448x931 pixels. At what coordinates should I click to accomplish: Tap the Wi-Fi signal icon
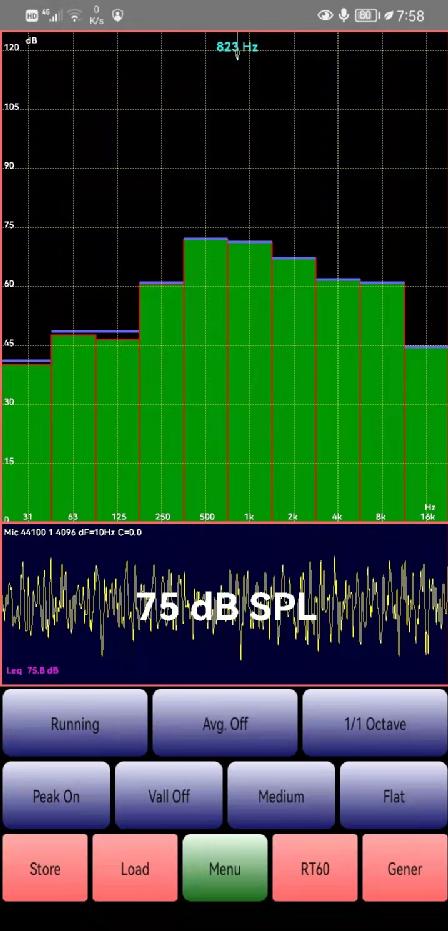tap(74, 16)
